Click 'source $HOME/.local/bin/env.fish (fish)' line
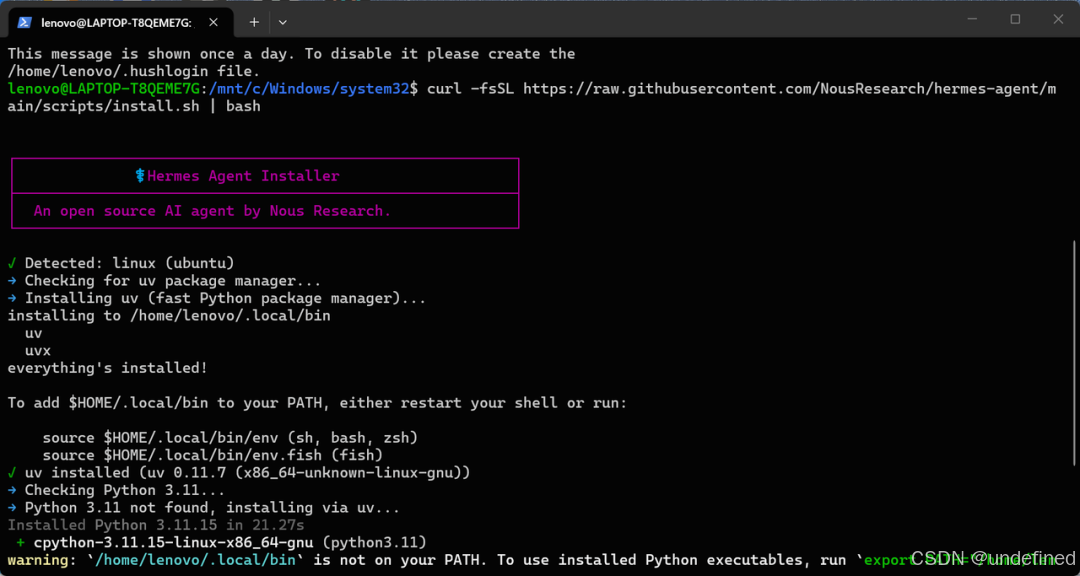 coord(213,455)
